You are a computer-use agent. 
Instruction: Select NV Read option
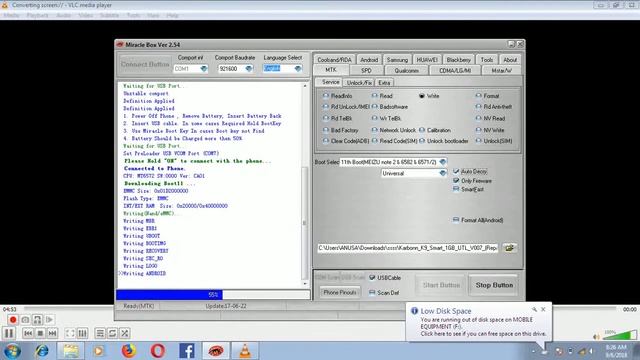click(490, 118)
